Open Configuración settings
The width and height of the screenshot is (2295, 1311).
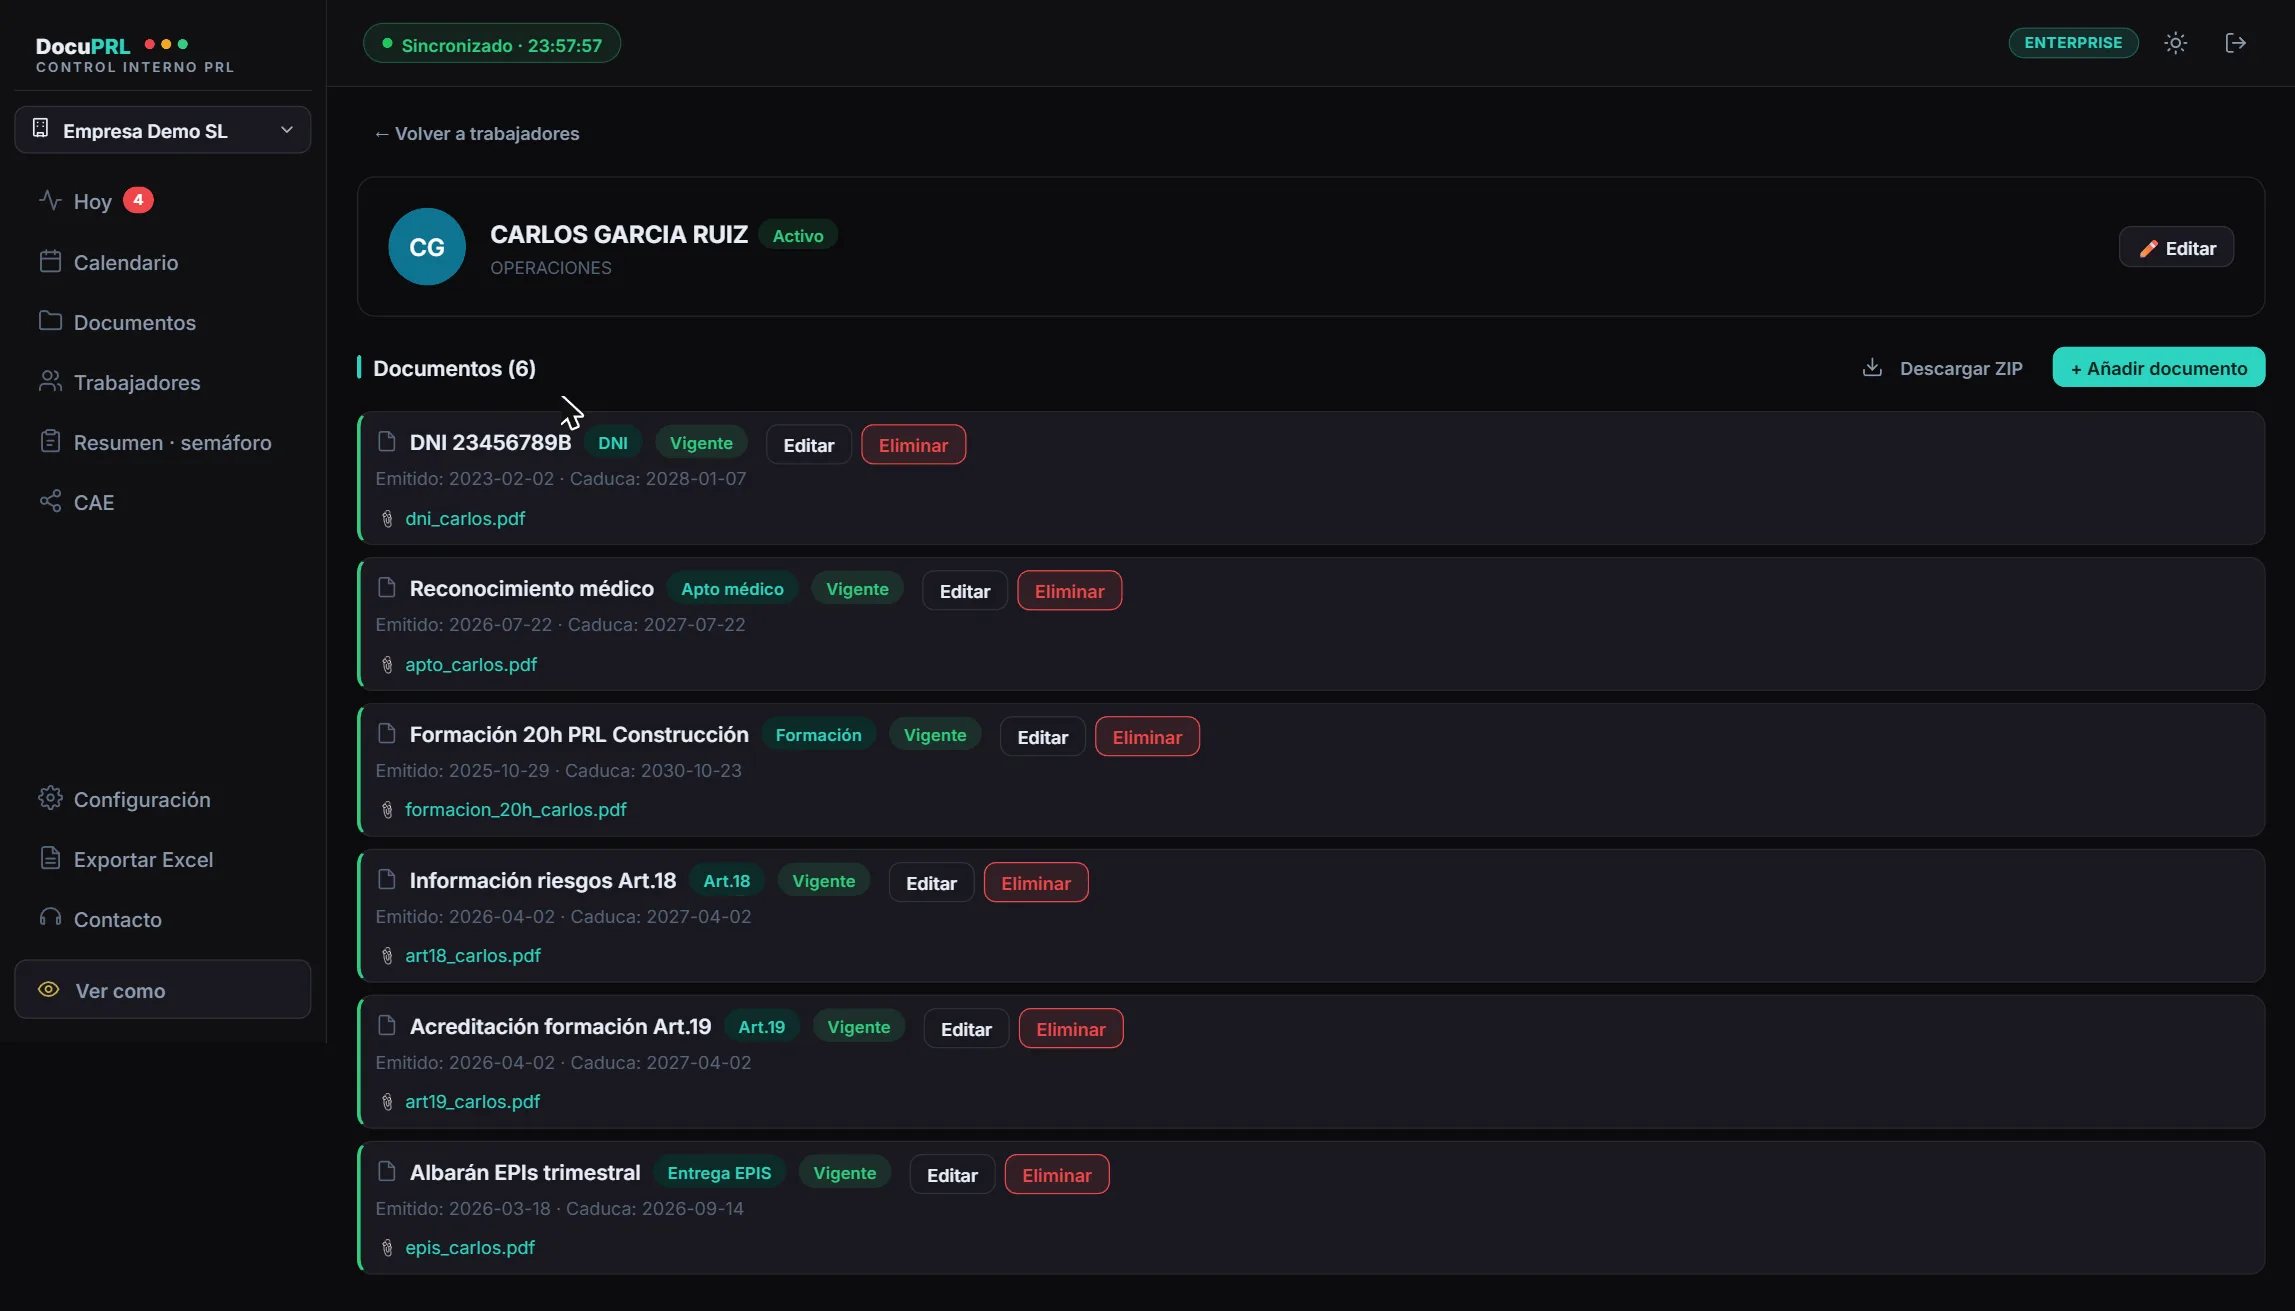[x=142, y=800]
